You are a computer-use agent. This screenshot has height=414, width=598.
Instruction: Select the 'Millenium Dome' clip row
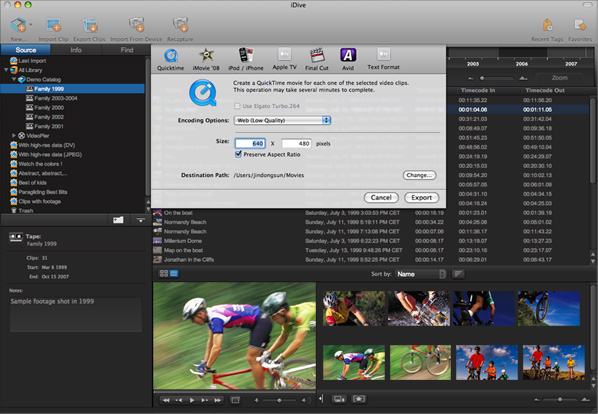(371, 241)
